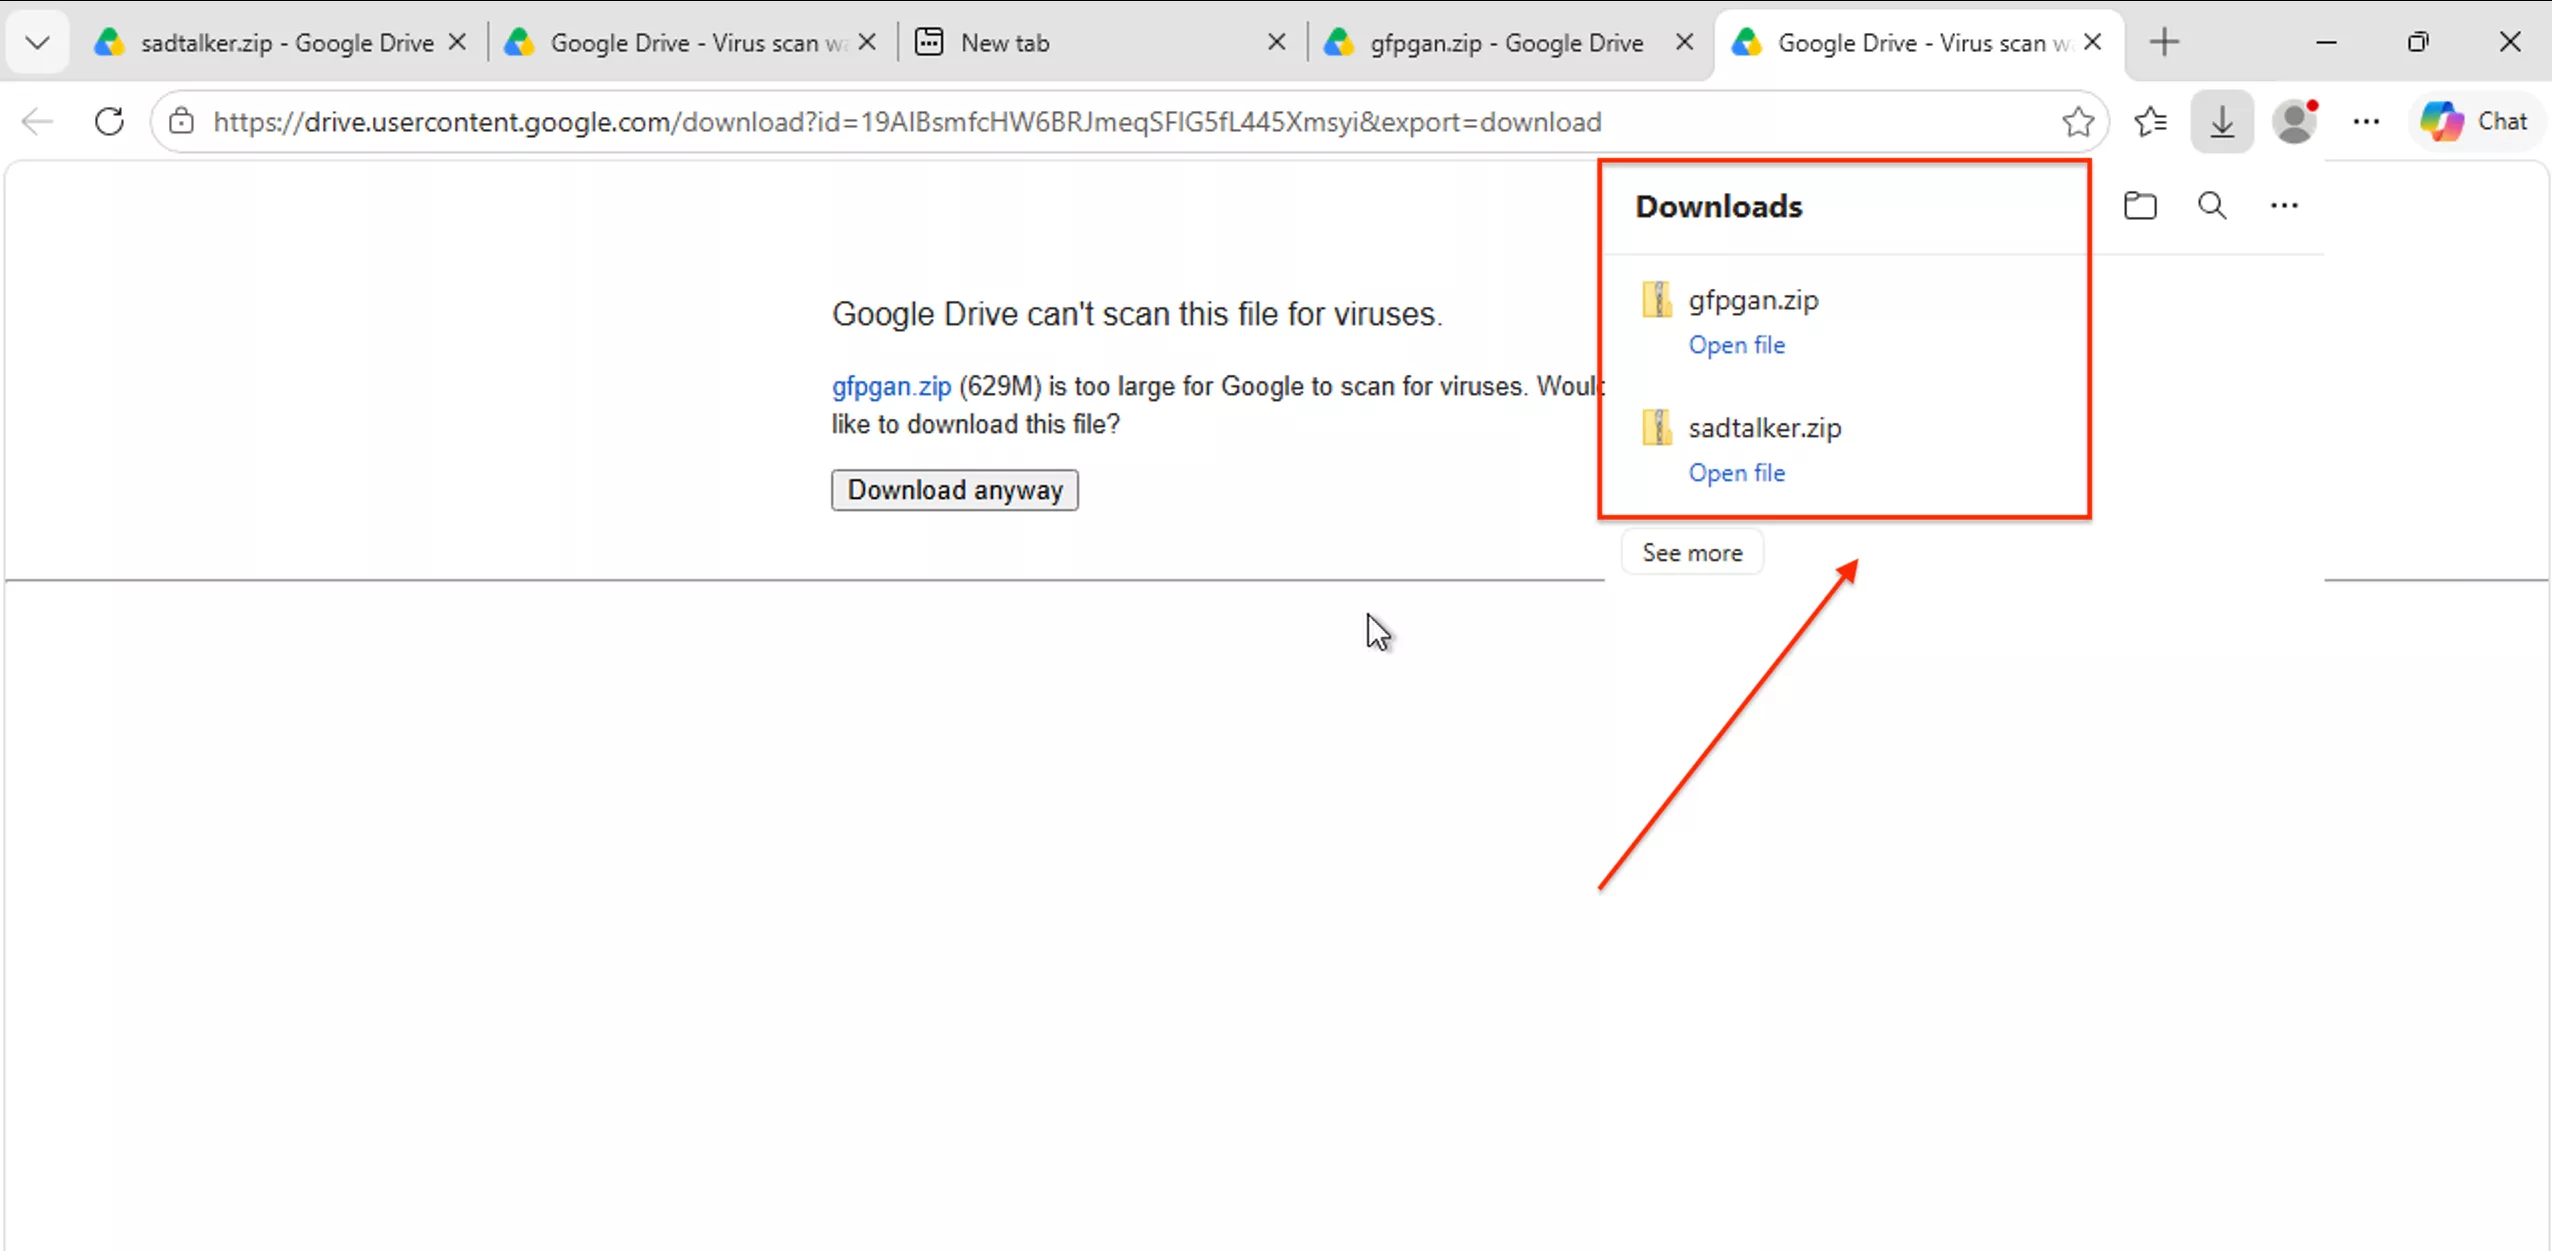Click the Download anyway button
The height and width of the screenshot is (1251, 2552).
click(955, 490)
